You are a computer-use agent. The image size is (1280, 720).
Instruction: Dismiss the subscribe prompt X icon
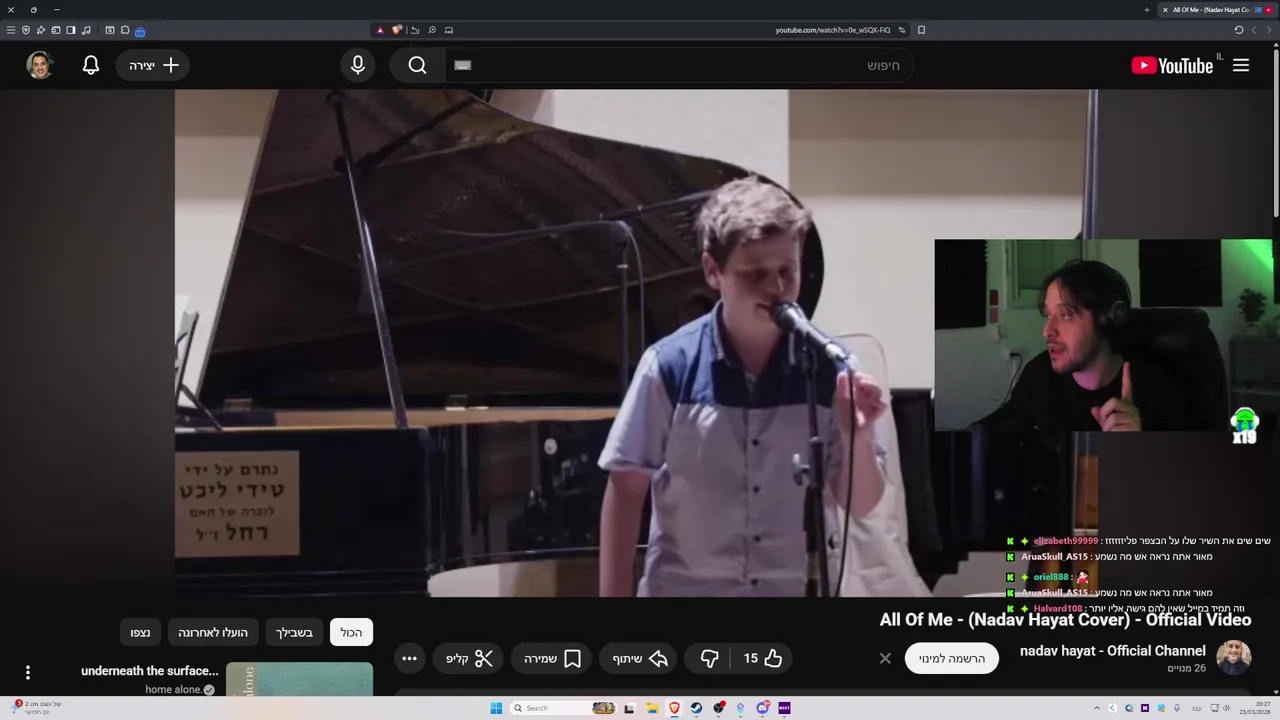[885, 658]
